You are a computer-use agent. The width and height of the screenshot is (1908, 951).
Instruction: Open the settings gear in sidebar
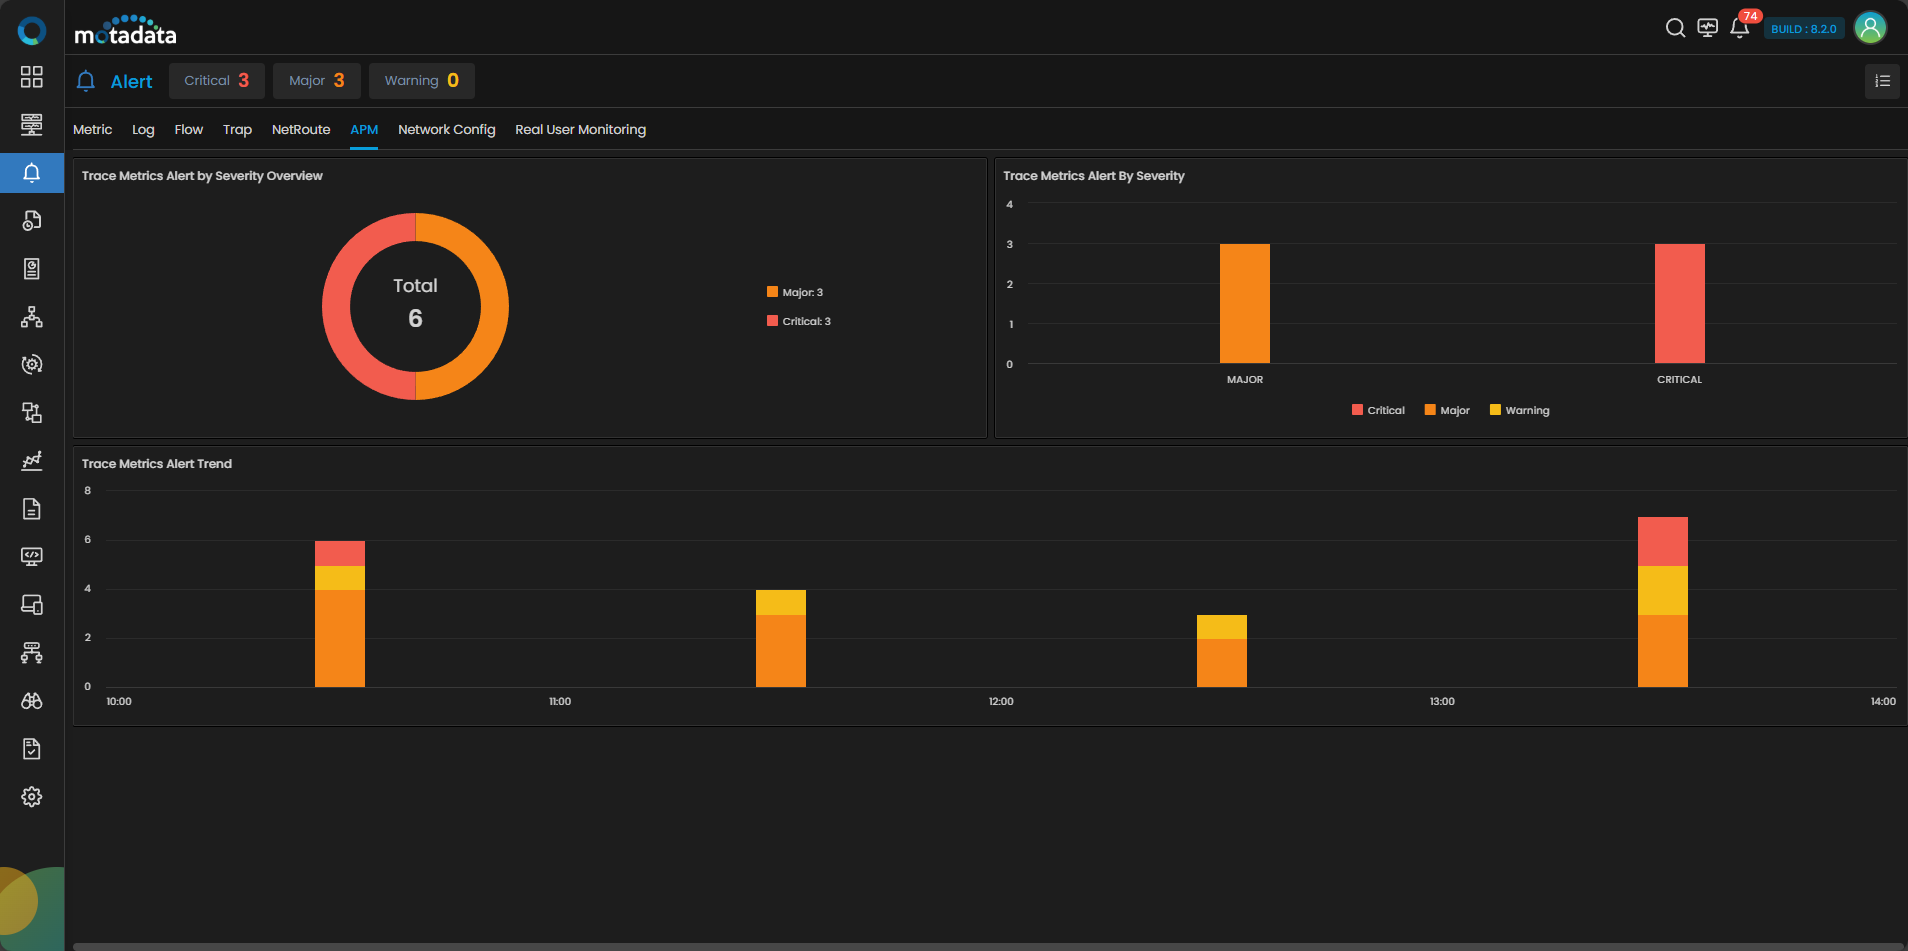coord(32,797)
